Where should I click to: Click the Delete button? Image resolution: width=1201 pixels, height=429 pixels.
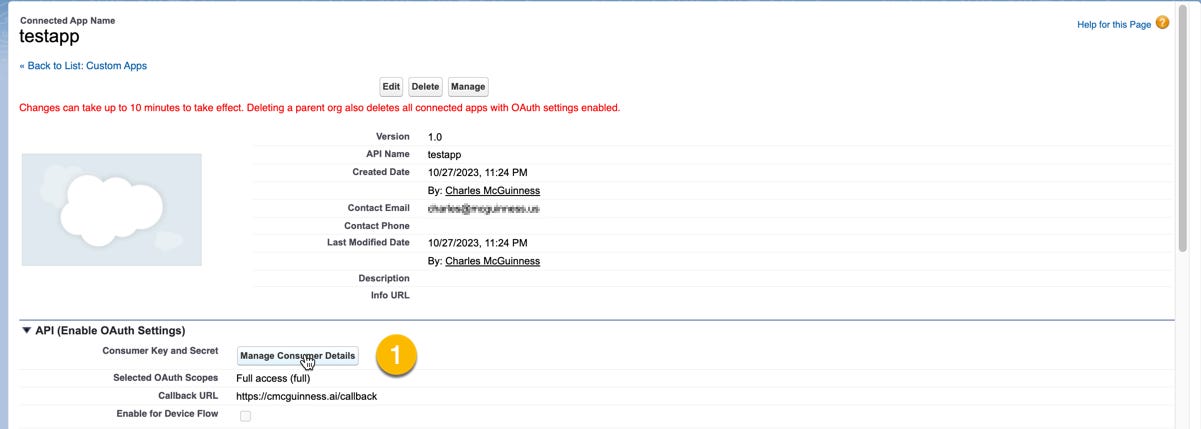point(425,87)
